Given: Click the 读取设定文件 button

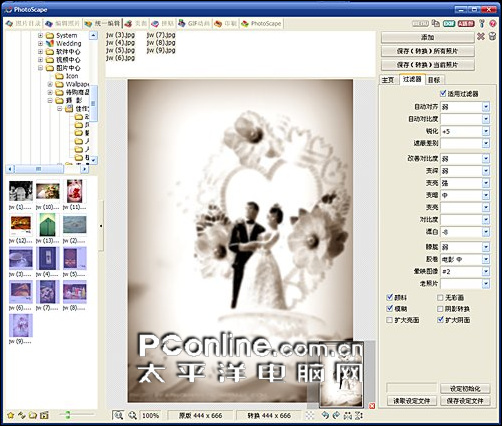Looking at the screenshot, I should 412,401.
